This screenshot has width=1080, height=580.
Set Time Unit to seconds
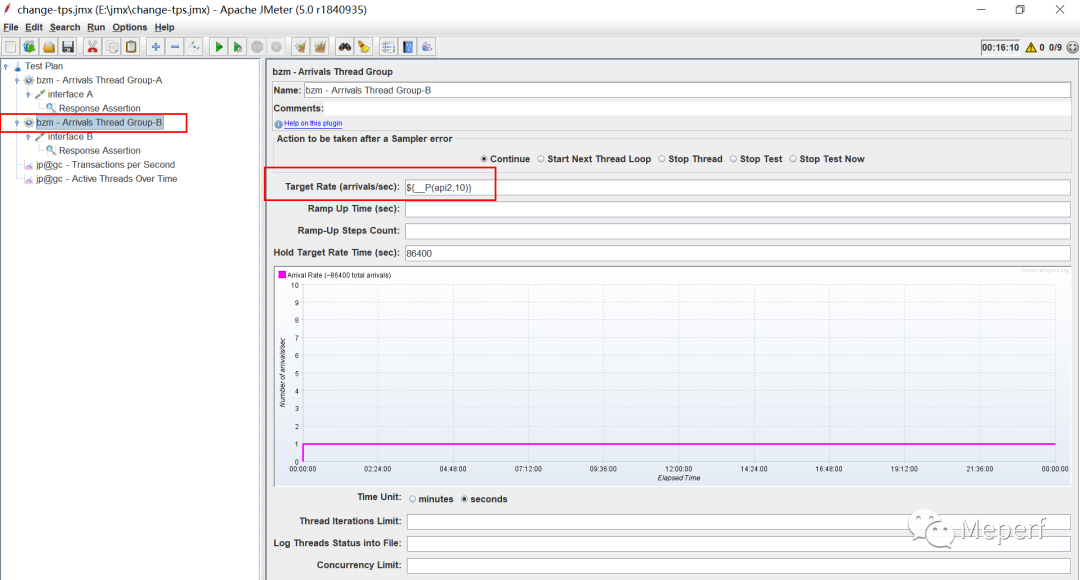tap(464, 499)
